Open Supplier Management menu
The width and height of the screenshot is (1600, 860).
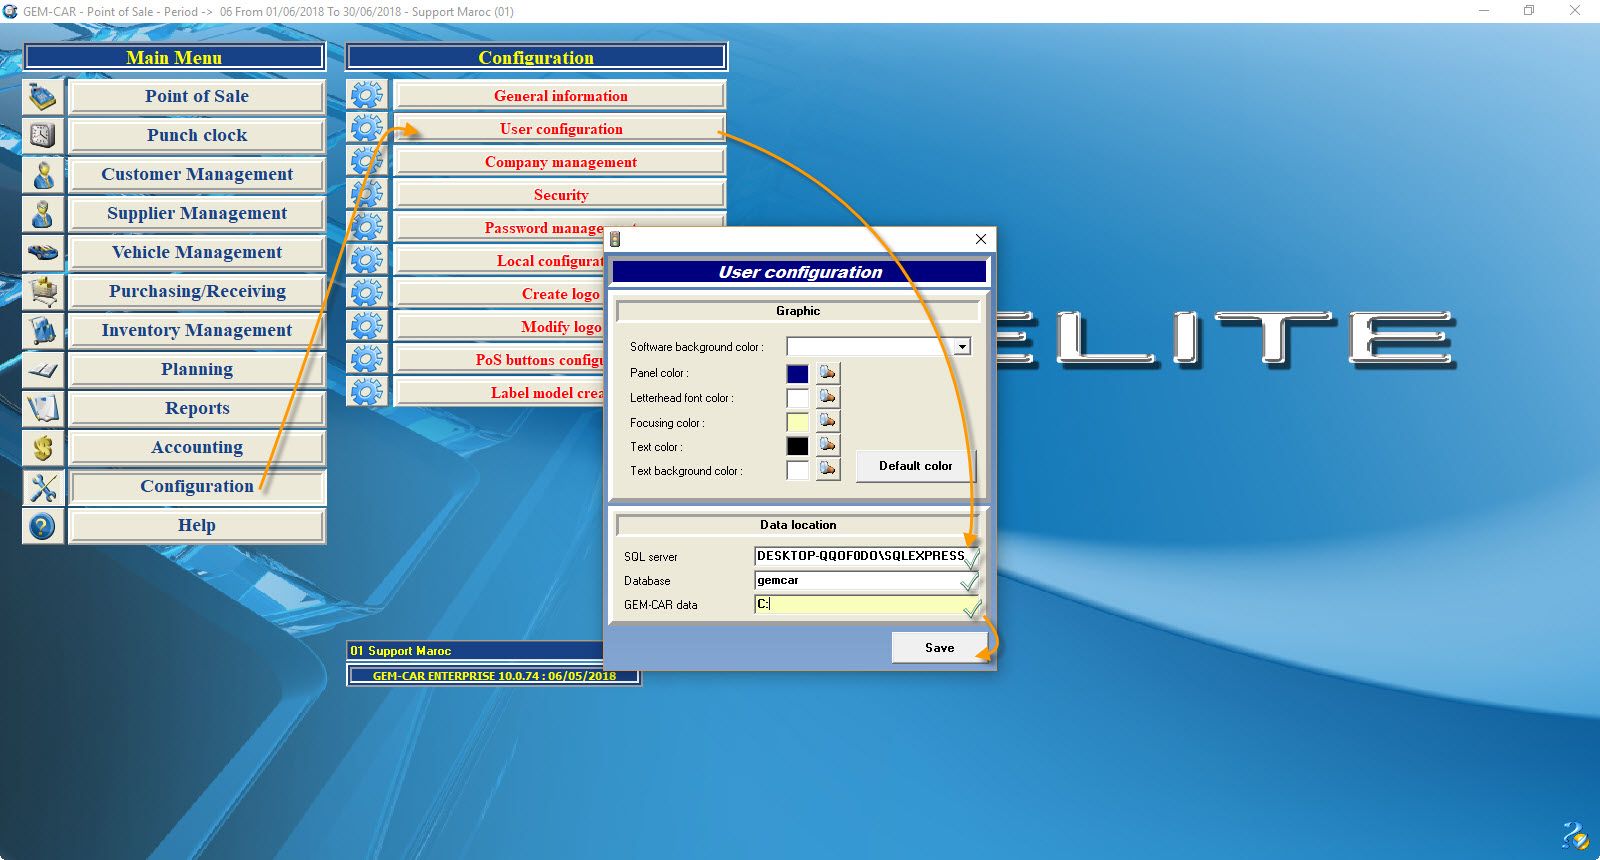[x=197, y=213]
